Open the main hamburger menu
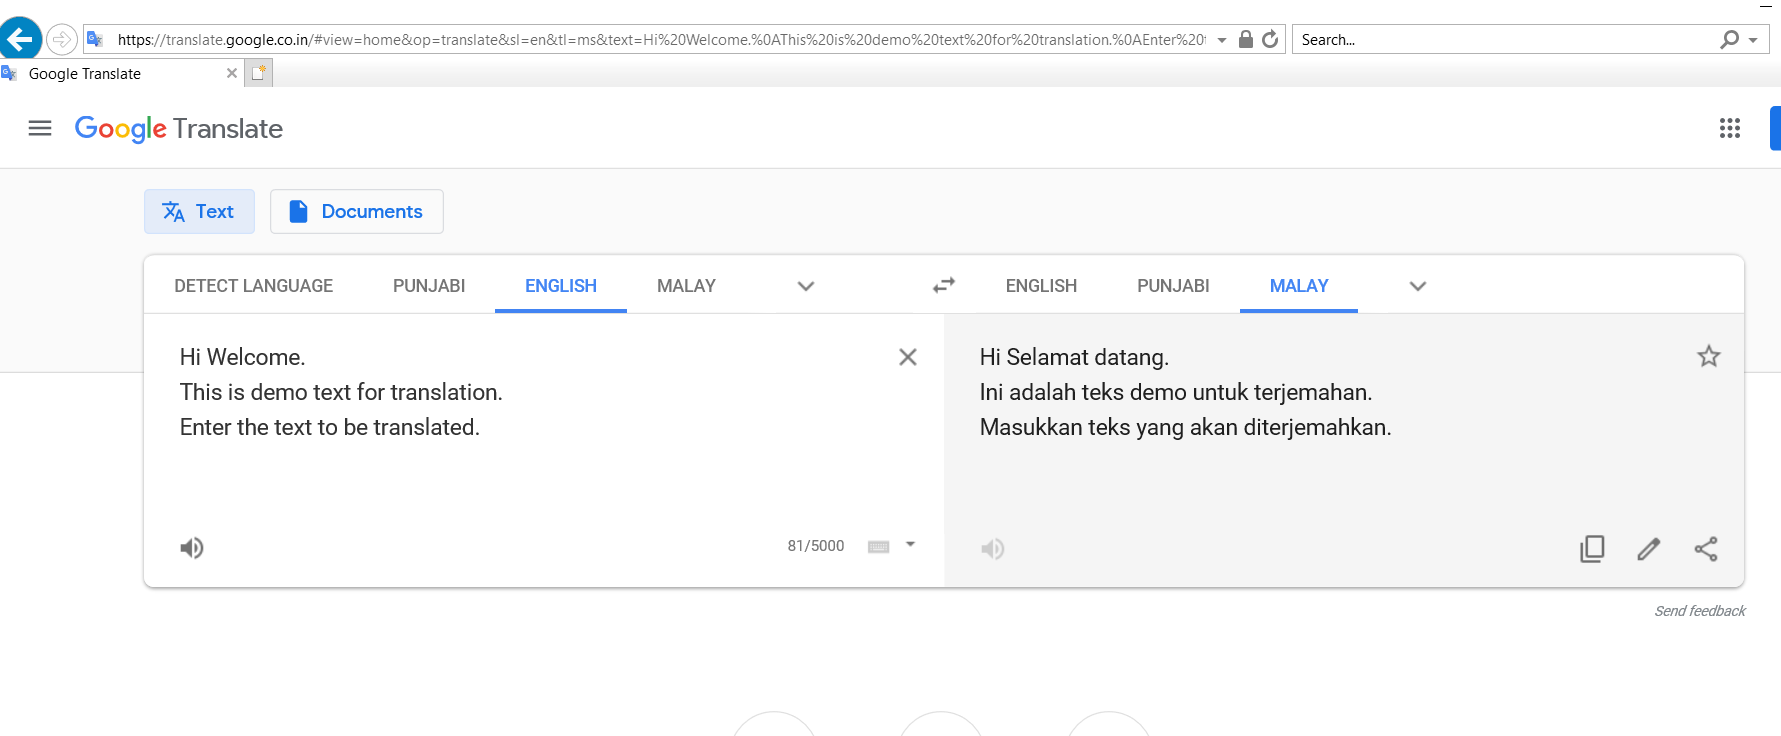 [40, 128]
